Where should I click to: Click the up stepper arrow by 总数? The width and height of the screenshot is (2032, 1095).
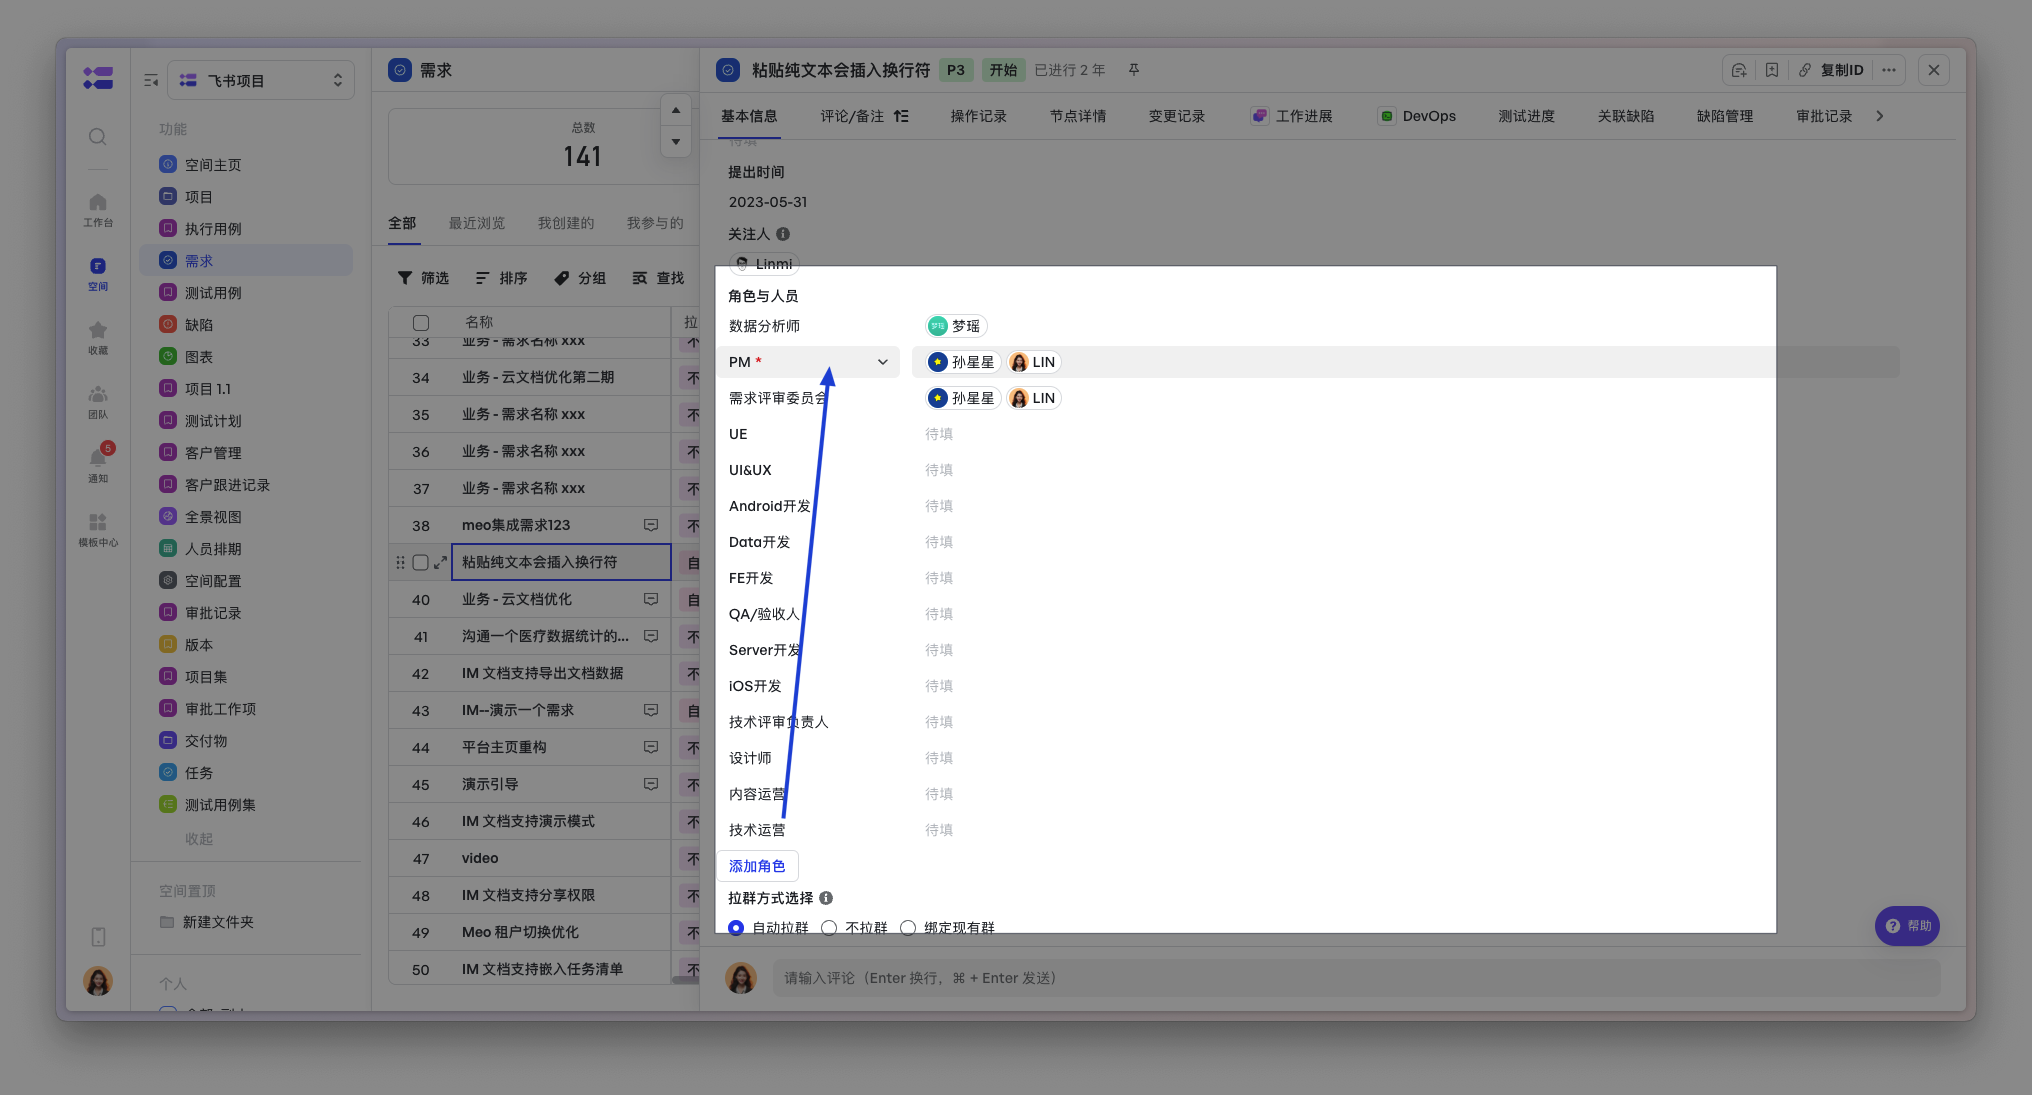(676, 110)
